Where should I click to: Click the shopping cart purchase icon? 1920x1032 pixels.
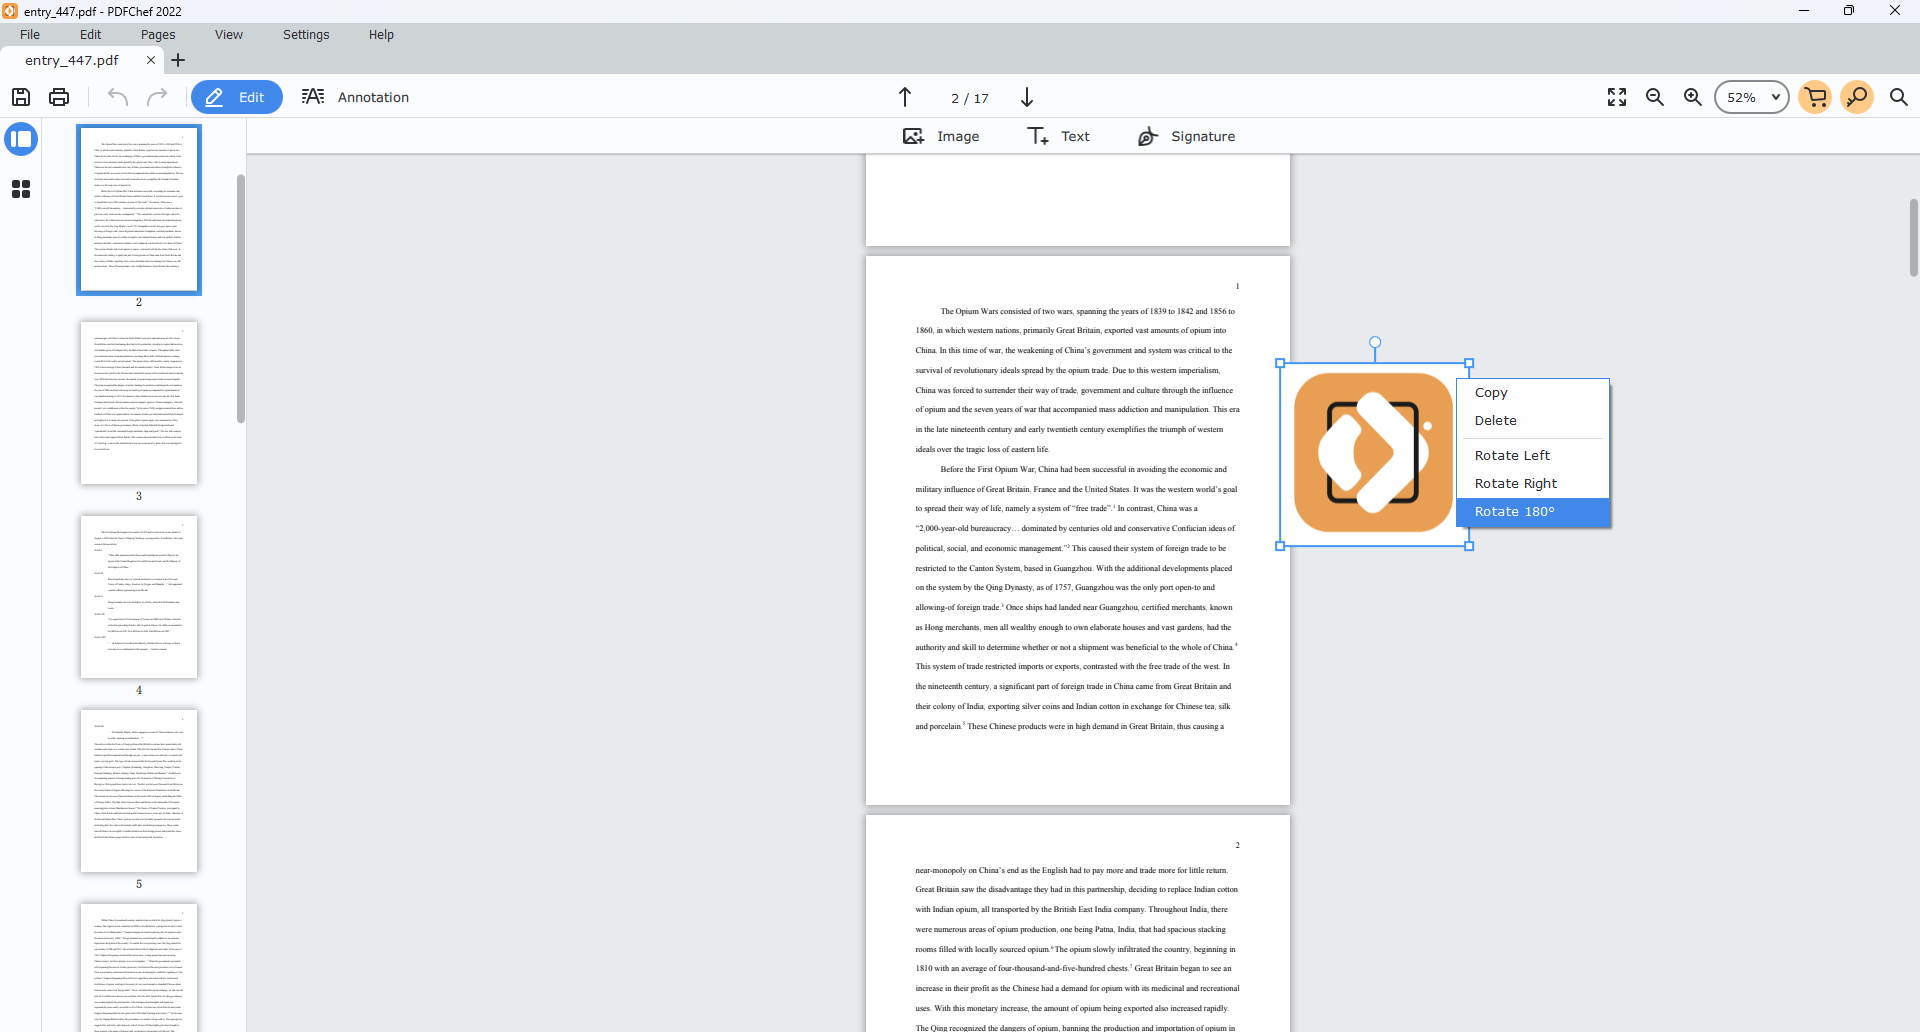[x=1815, y=97]
